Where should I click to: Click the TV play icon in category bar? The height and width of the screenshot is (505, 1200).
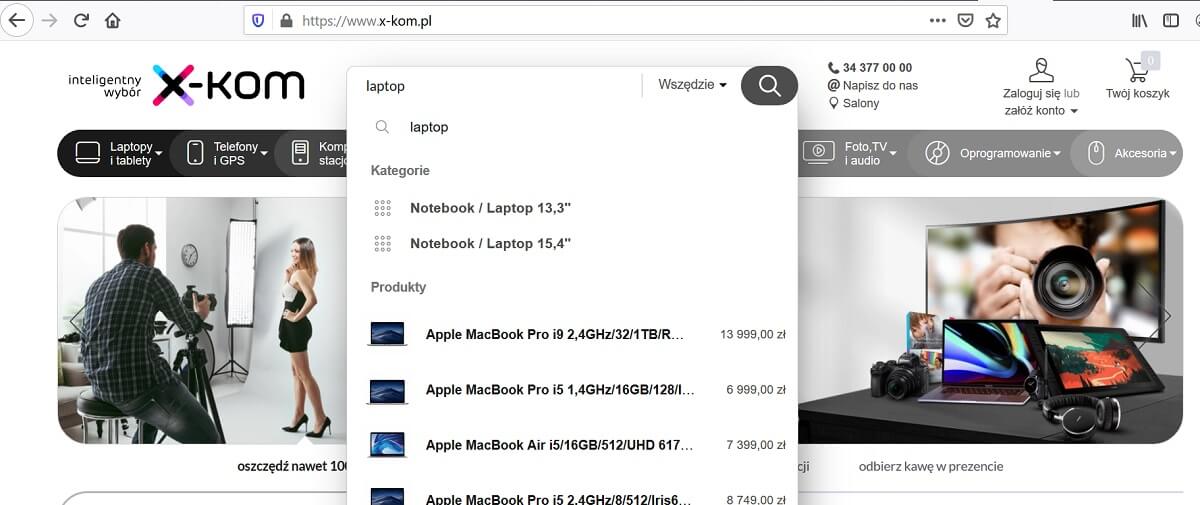pyautogui.click(x=818, y=152)
